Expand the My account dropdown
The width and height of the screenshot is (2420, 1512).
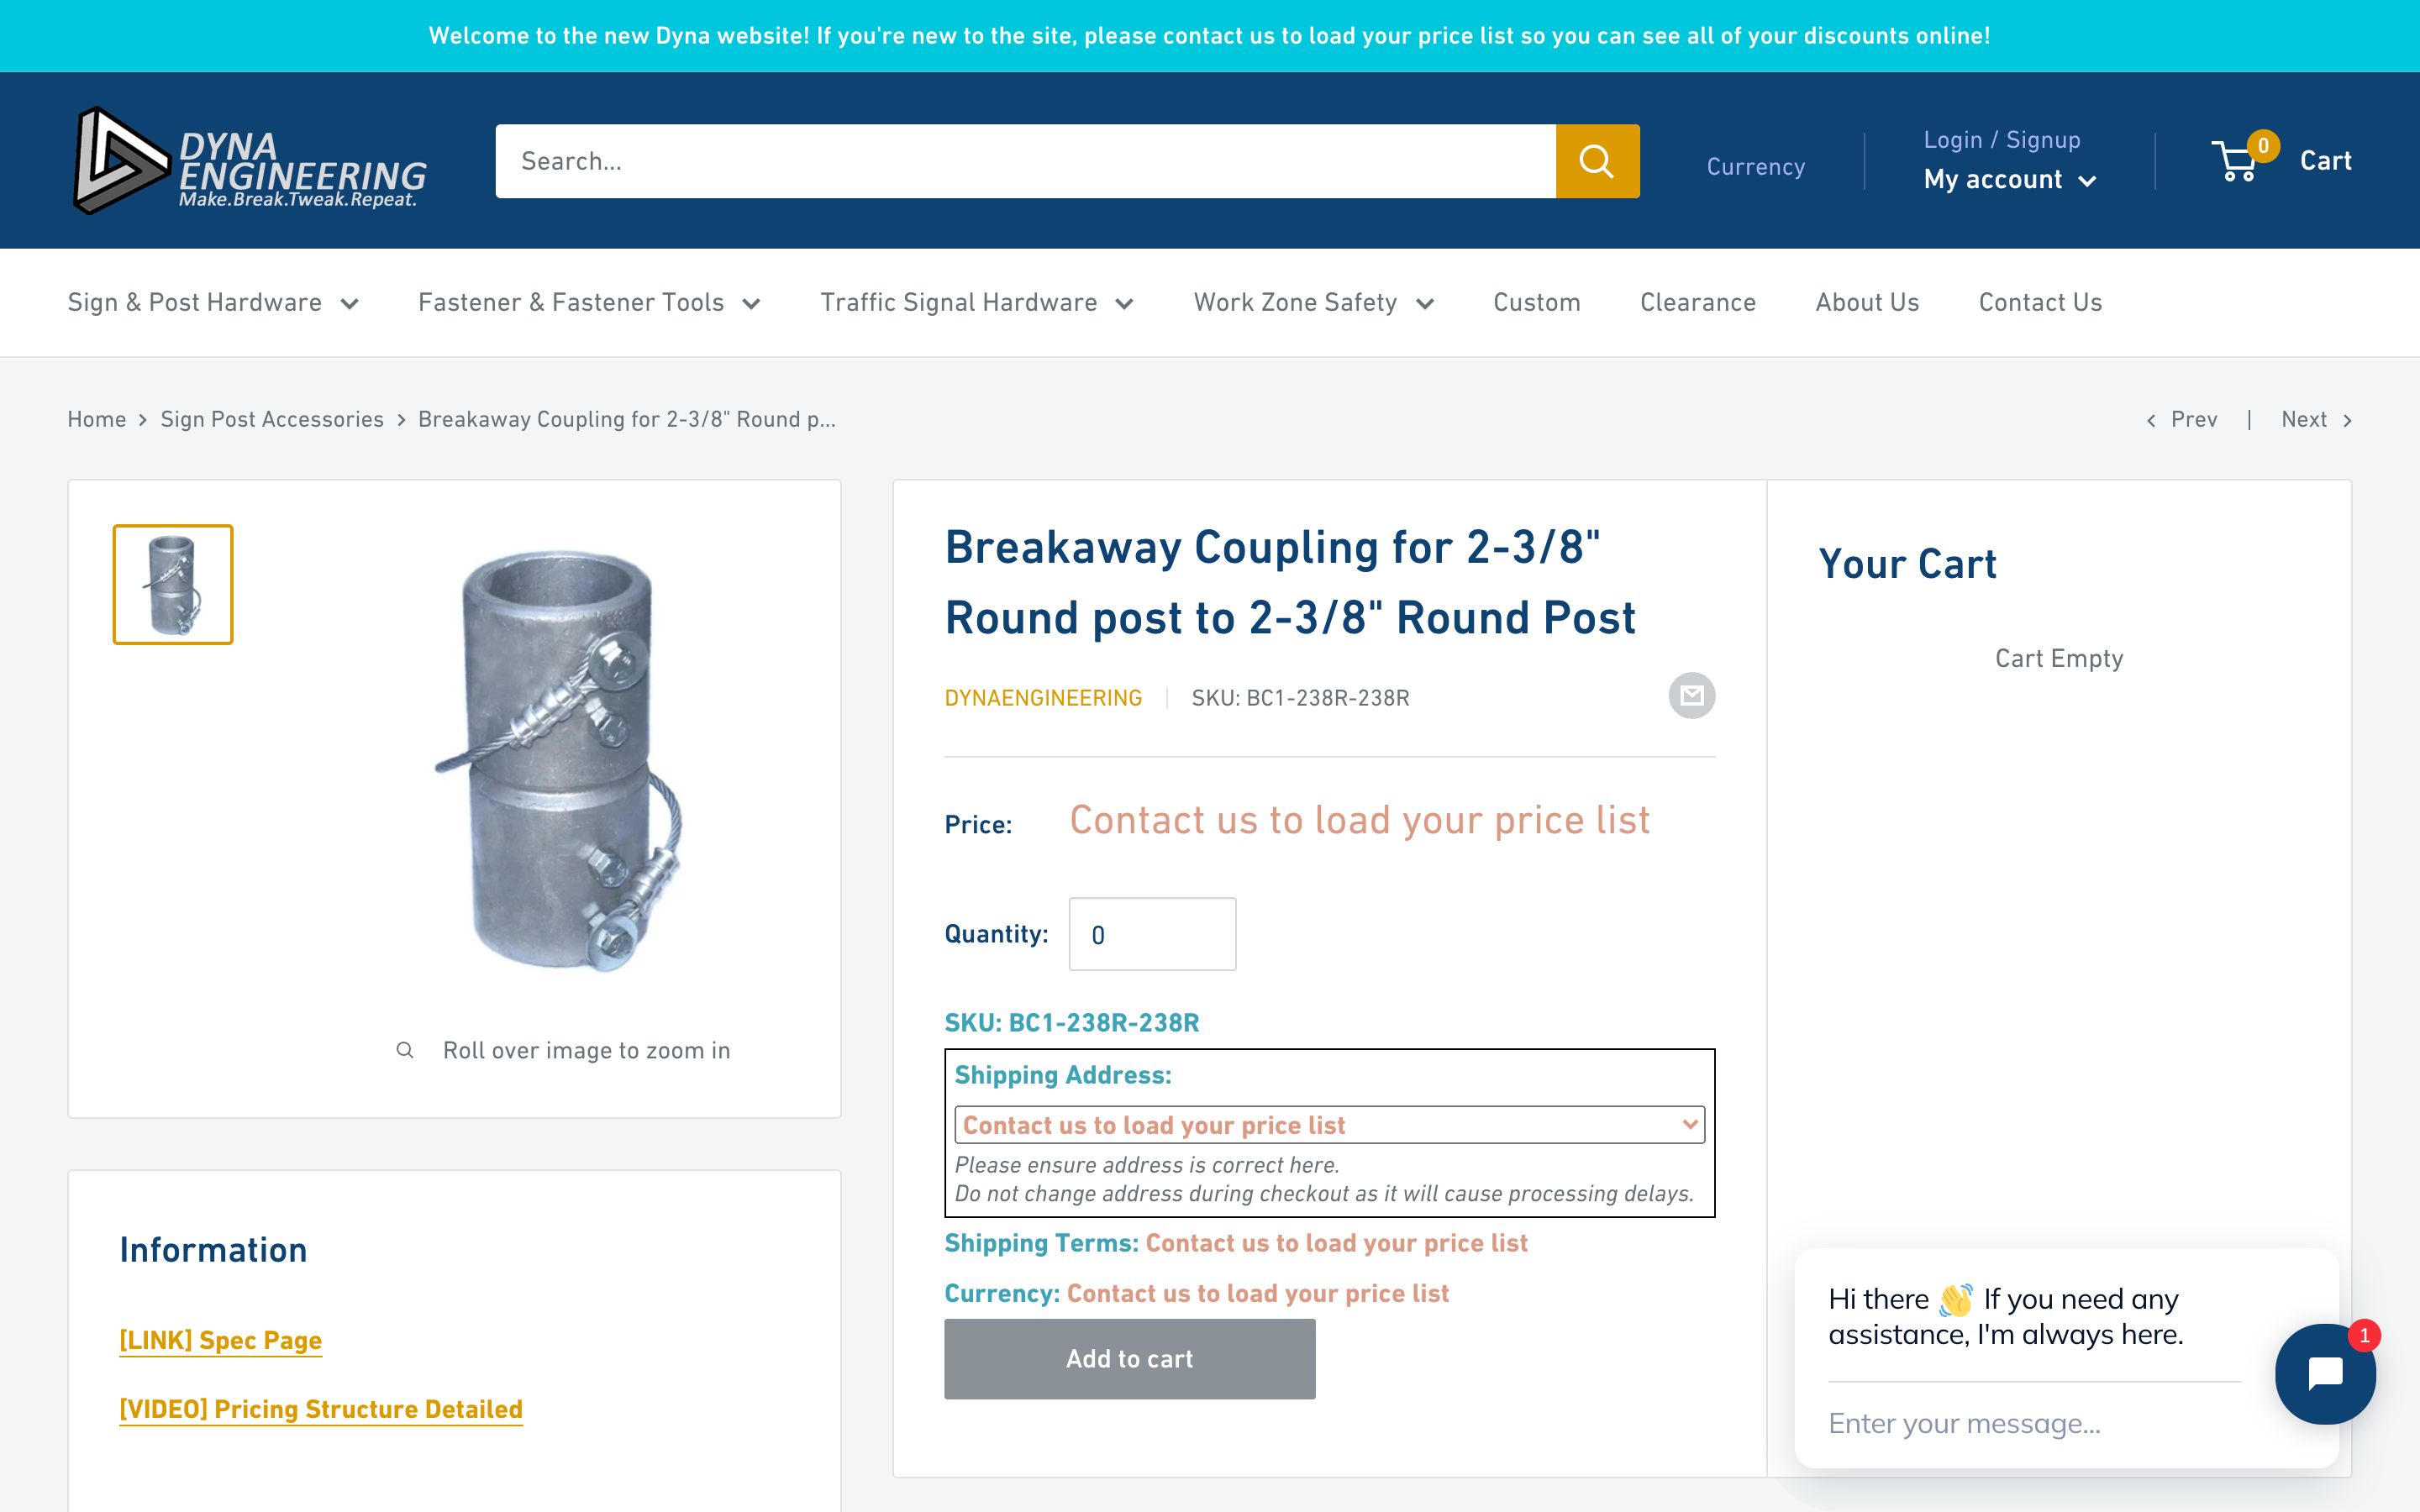pyautogui.click(x=2009, y=179)
